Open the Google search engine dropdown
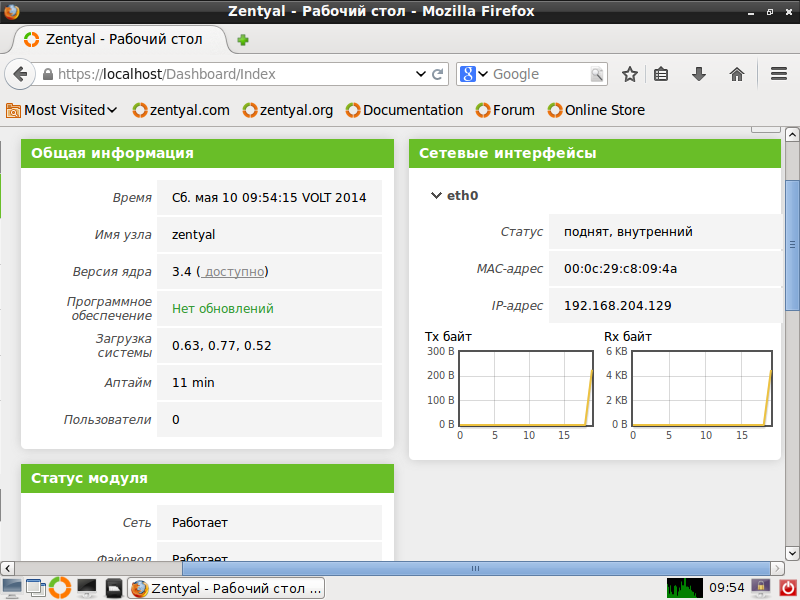Screen dimensions: 800x600 point(474,74)
